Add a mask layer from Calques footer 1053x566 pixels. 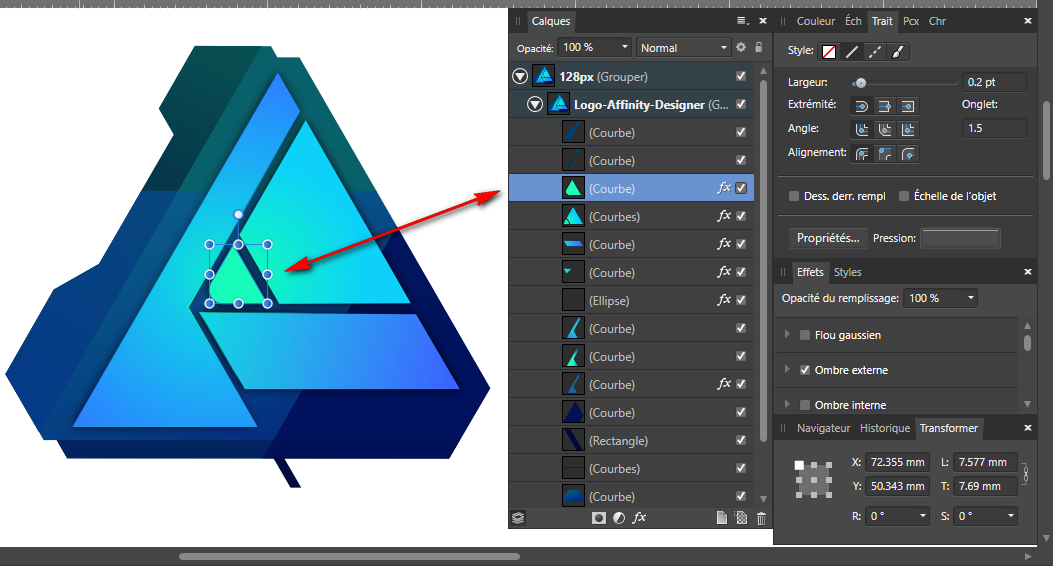[598, 518]
